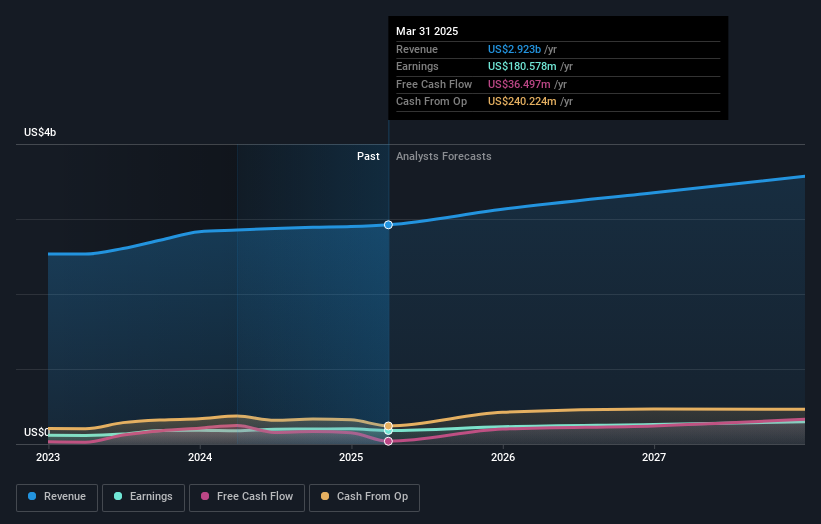Click the US$36.497m free cash flow value
Screen dimensions: 821x524
tap(519, 84)
